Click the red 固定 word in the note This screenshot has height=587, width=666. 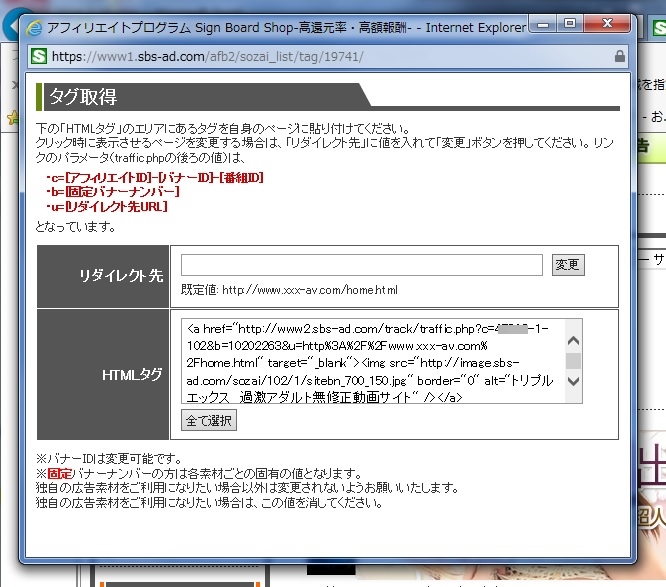59,473
